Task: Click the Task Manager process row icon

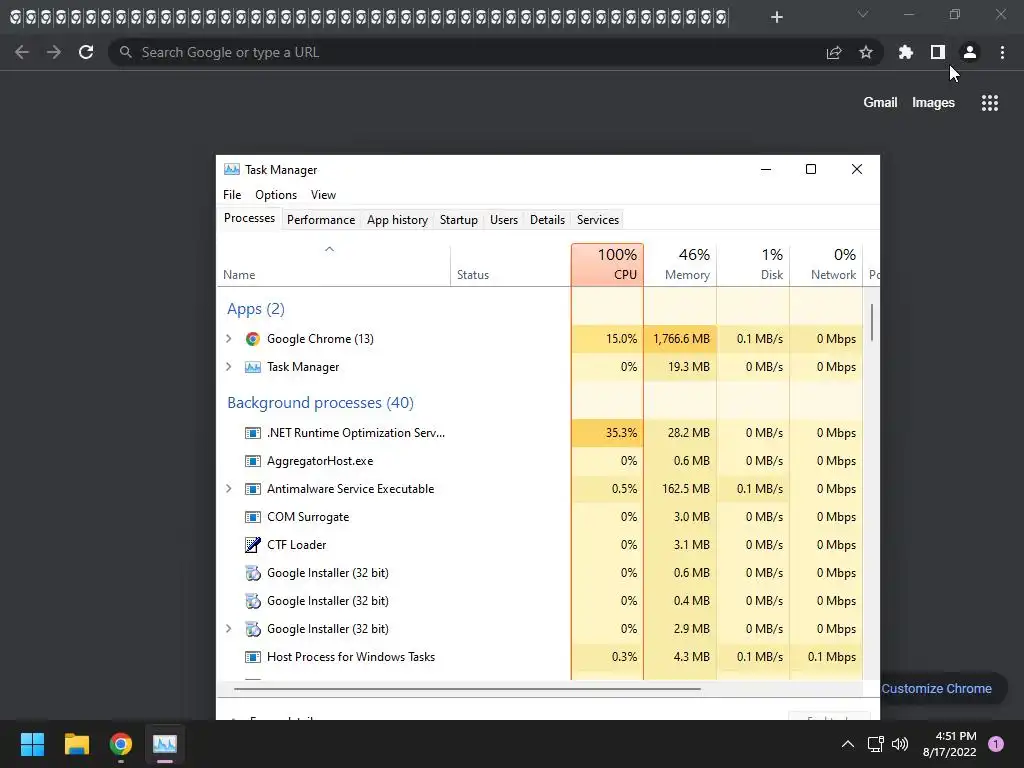Action: click(x=253, y=367)
